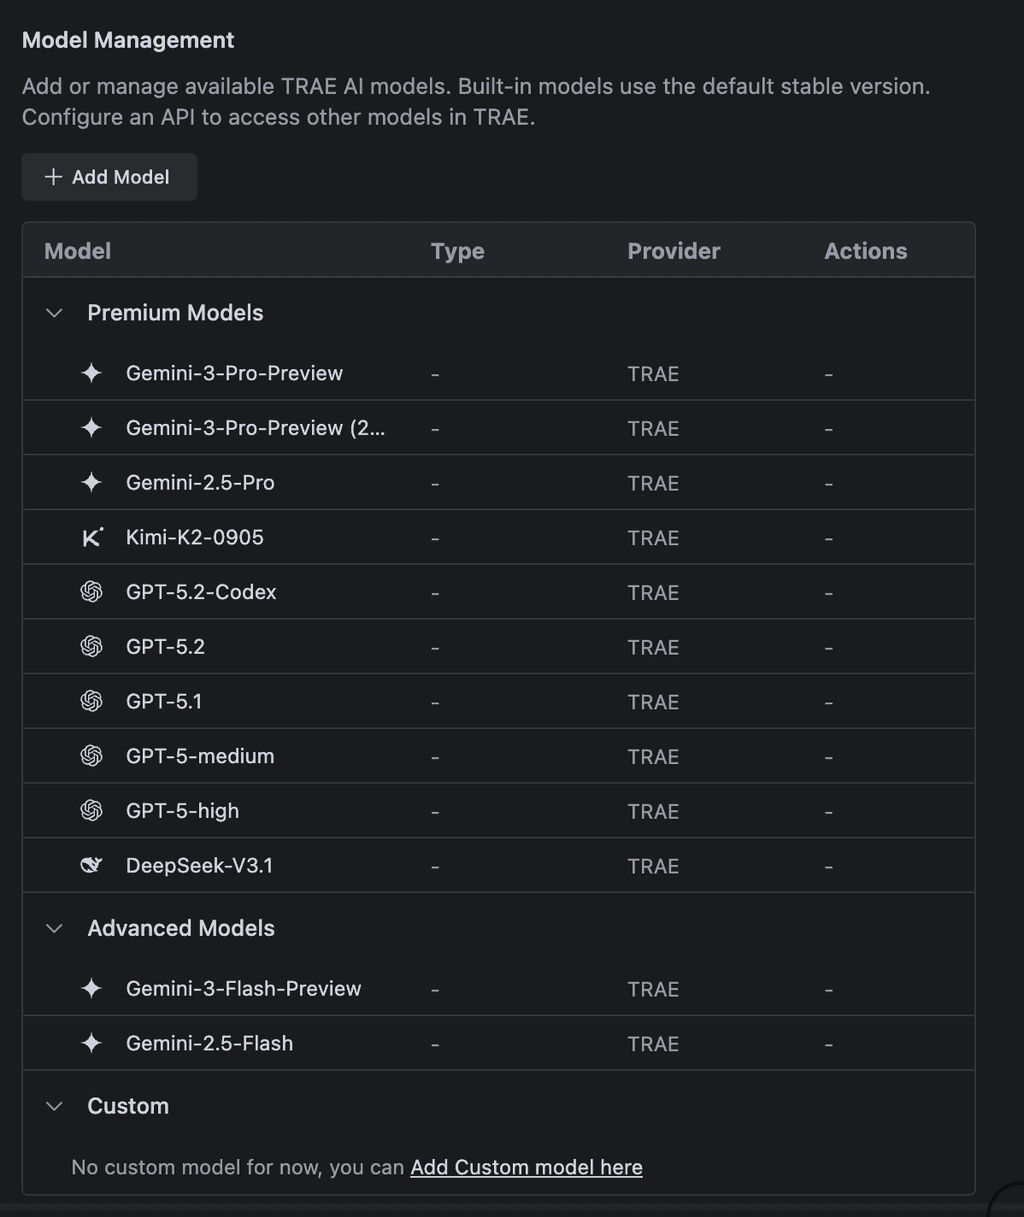Click the Kimi logo beside Kimi-K2-0905

click(91, 537)
